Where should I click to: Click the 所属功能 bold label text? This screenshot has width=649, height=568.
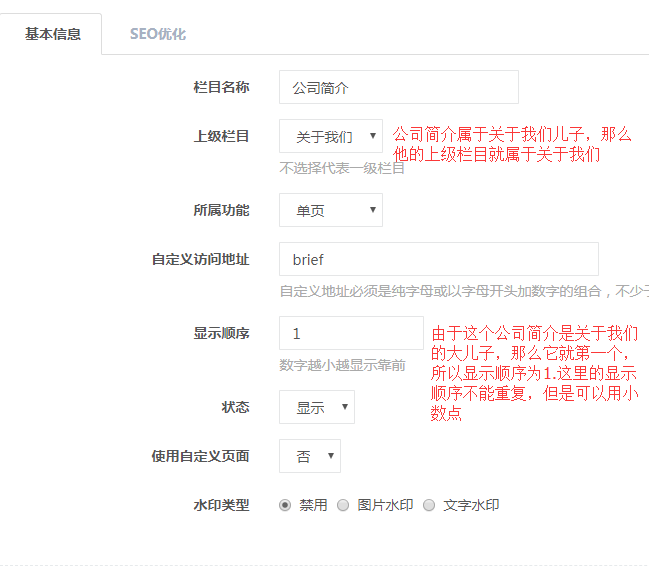[221, 210]
